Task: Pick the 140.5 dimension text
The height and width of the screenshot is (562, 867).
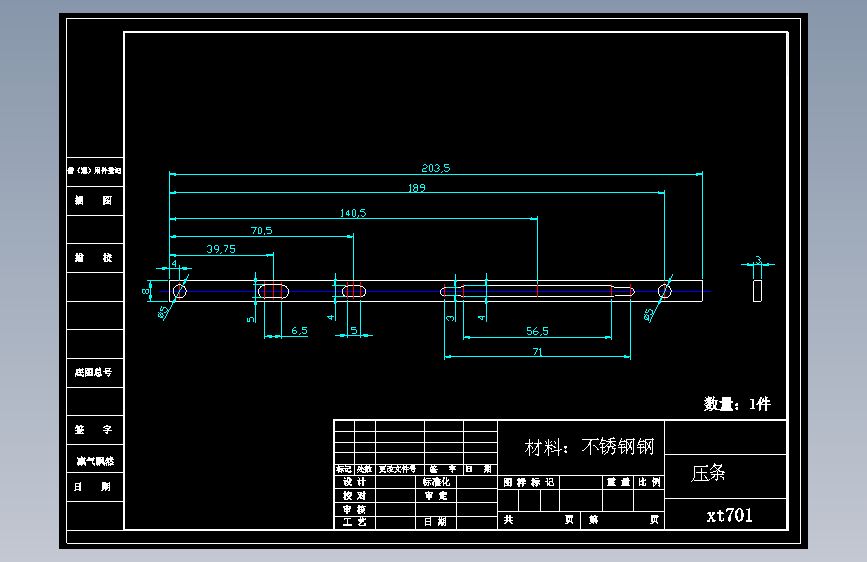Action: (x=353, y=213)
